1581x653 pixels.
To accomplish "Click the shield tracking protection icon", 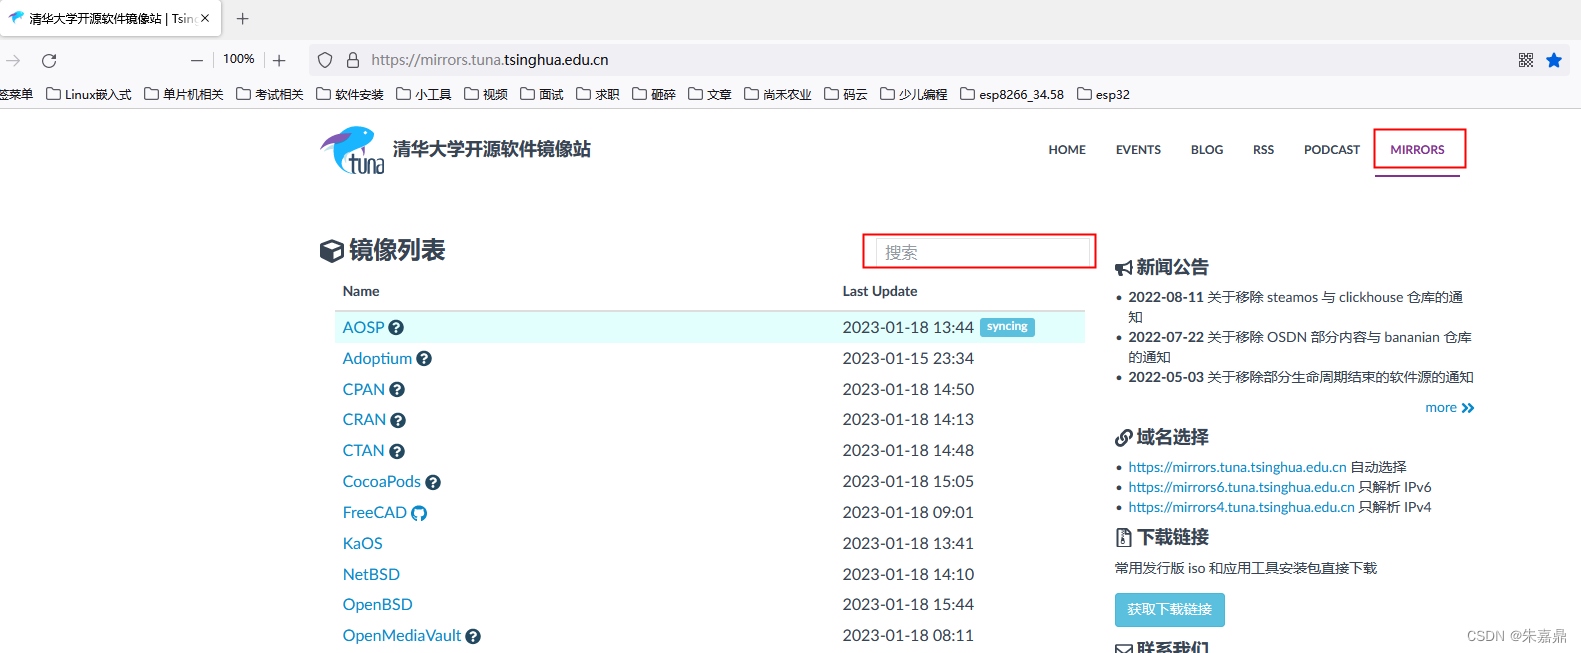I will pos(325,60).
